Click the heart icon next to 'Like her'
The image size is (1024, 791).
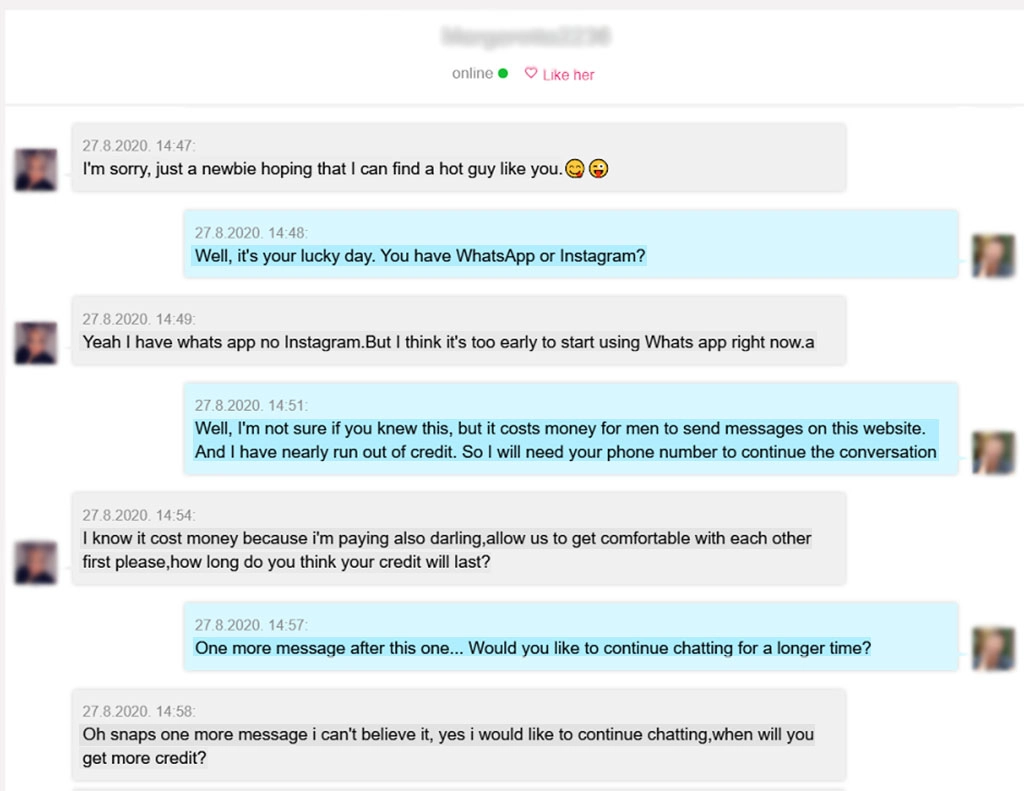click(x=530, y=73)
